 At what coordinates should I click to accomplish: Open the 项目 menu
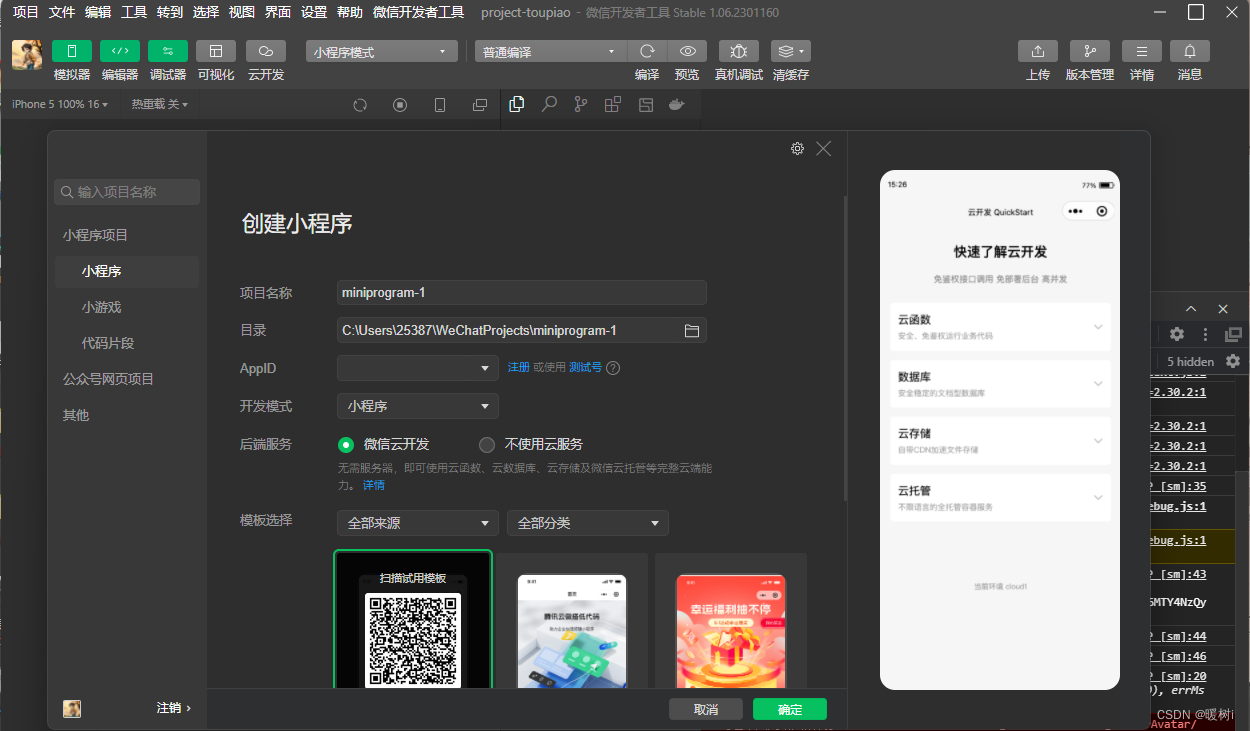(x=26, y=12)
